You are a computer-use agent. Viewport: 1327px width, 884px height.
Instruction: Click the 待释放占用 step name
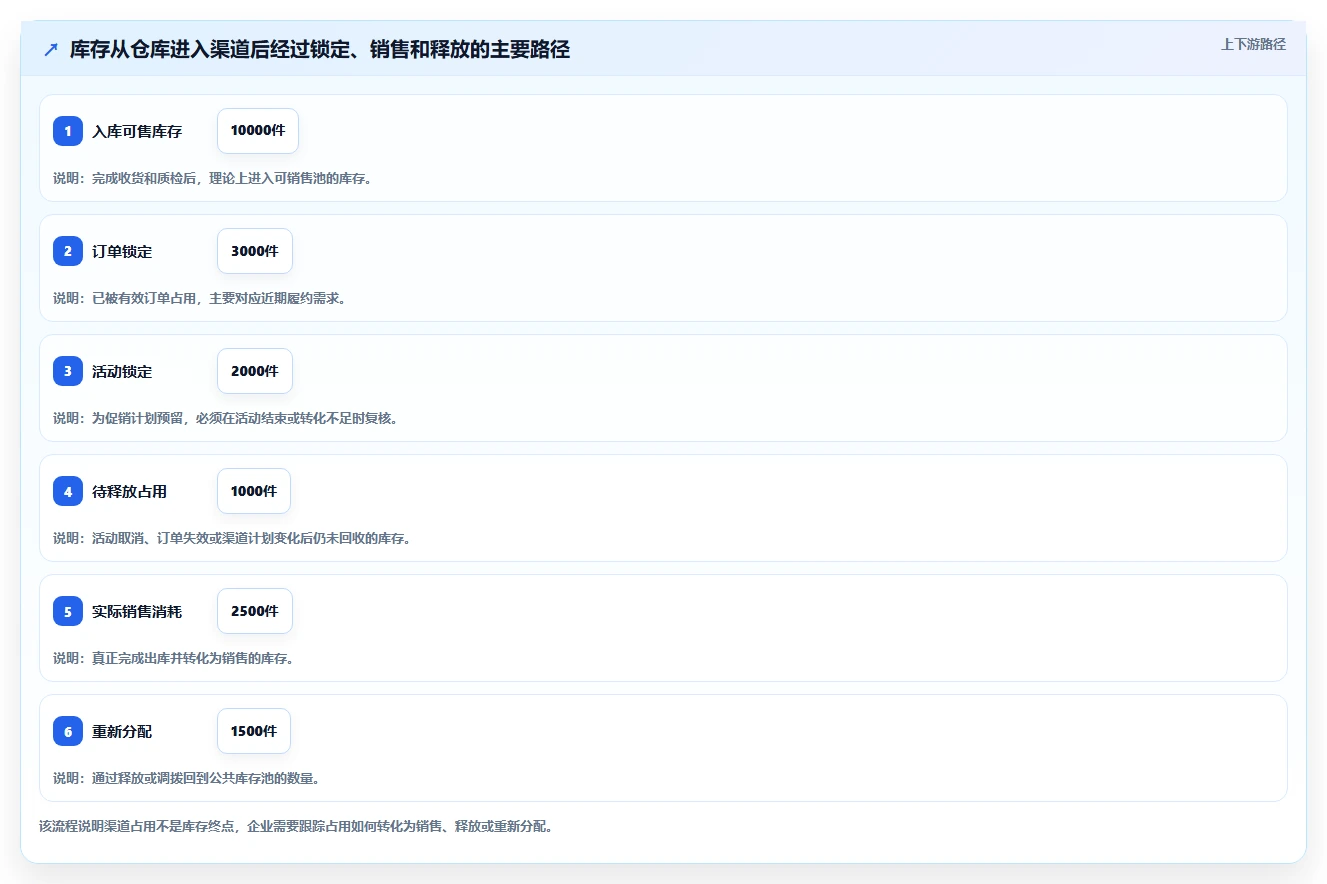tap(130, 491)
